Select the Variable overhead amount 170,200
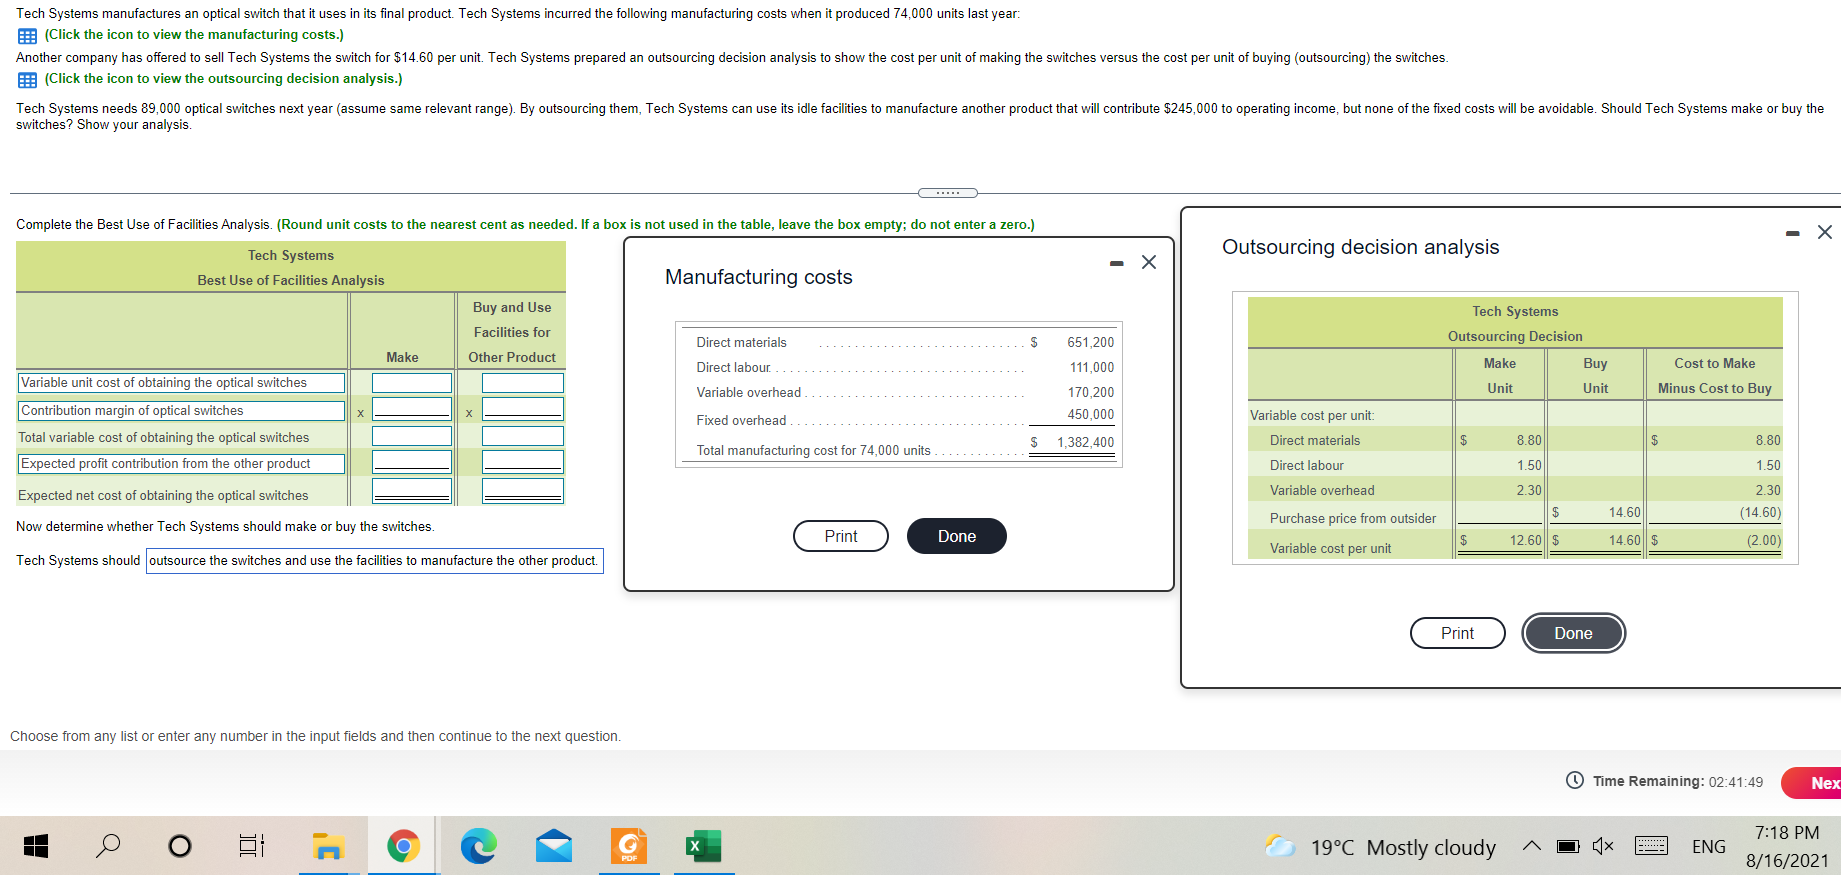1841x875 pixels. click(x=1090, y=393)
